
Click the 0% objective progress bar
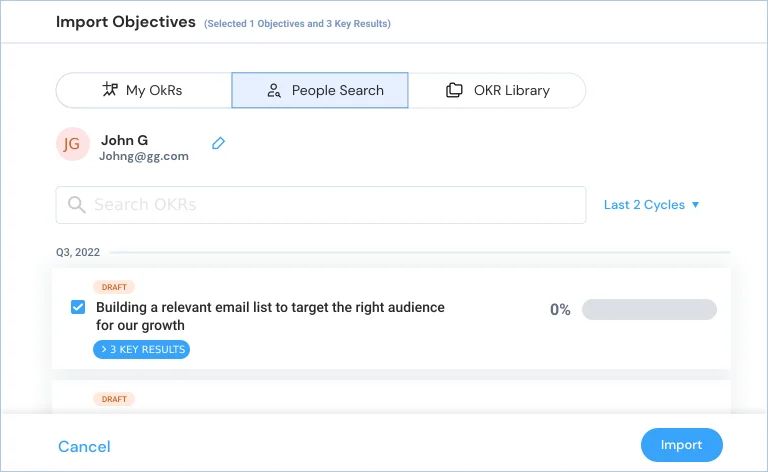(649, 309)
